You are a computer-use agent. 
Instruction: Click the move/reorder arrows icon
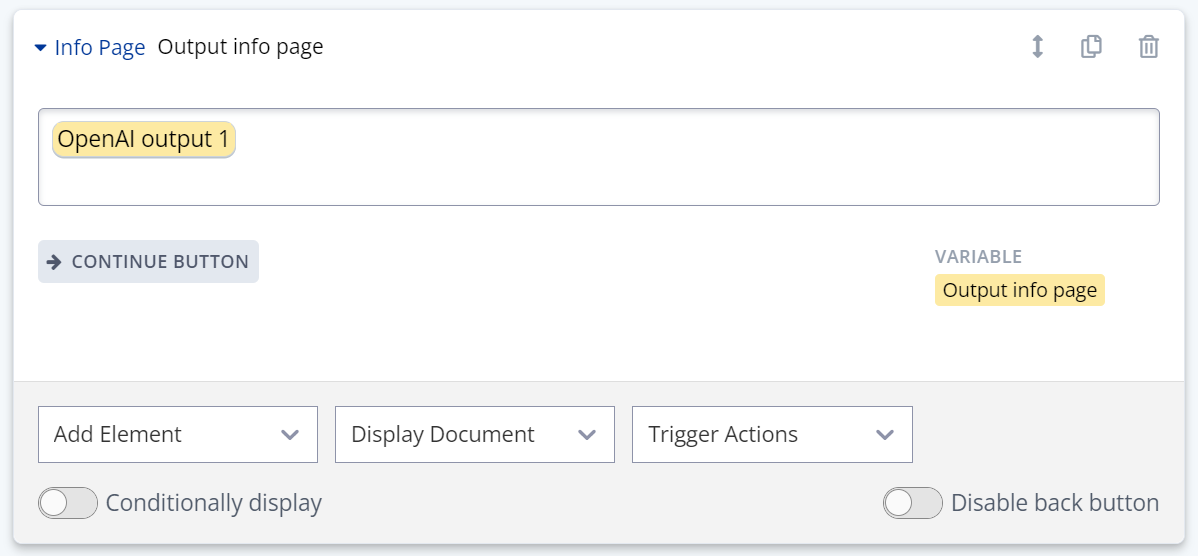[x=1037, y=47]
